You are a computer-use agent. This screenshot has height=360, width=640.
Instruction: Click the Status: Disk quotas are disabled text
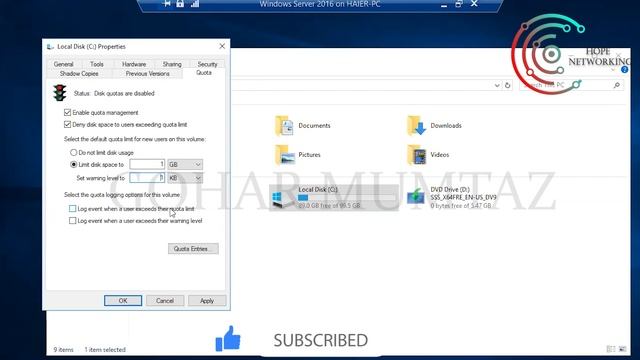tap(114, 93)
